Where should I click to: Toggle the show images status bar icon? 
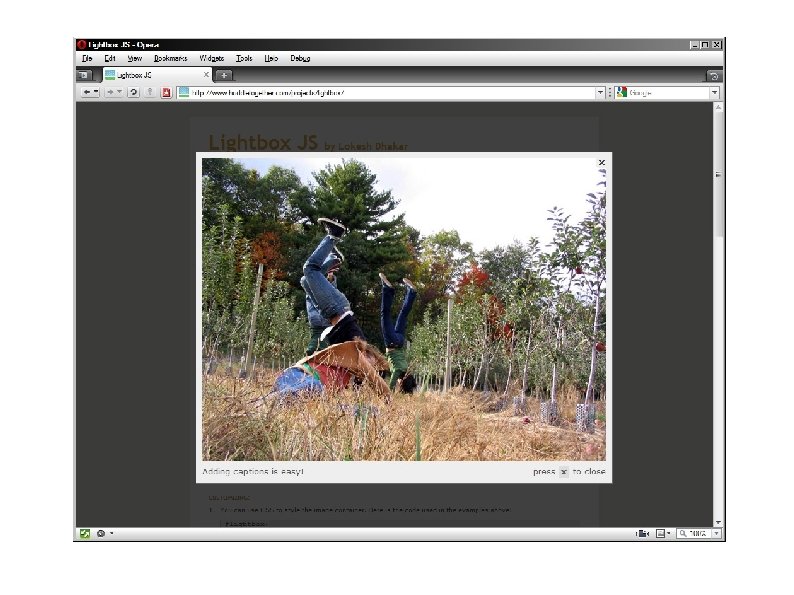[x=660, y=533]
